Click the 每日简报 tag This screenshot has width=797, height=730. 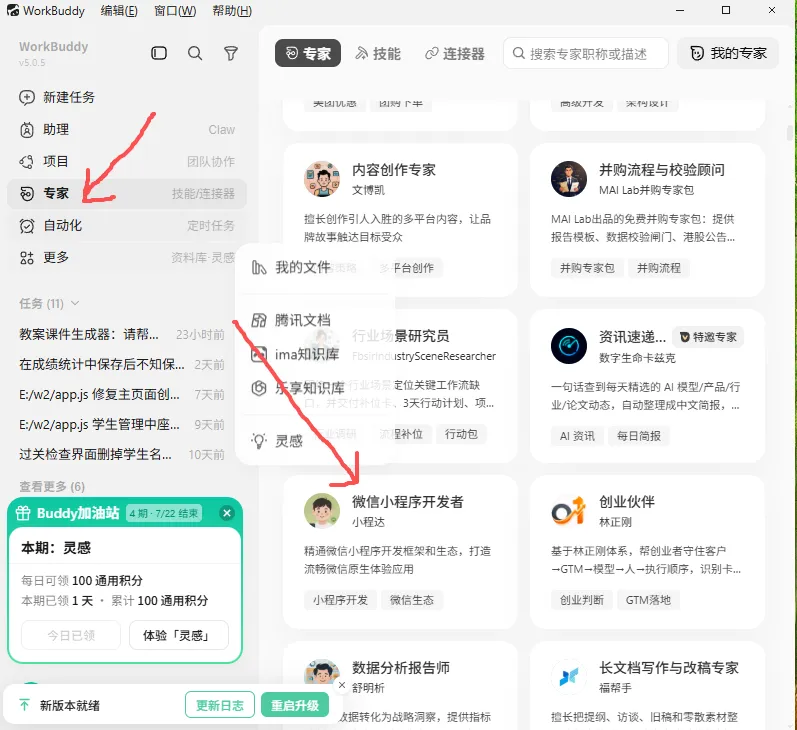[x=638, y=436]
